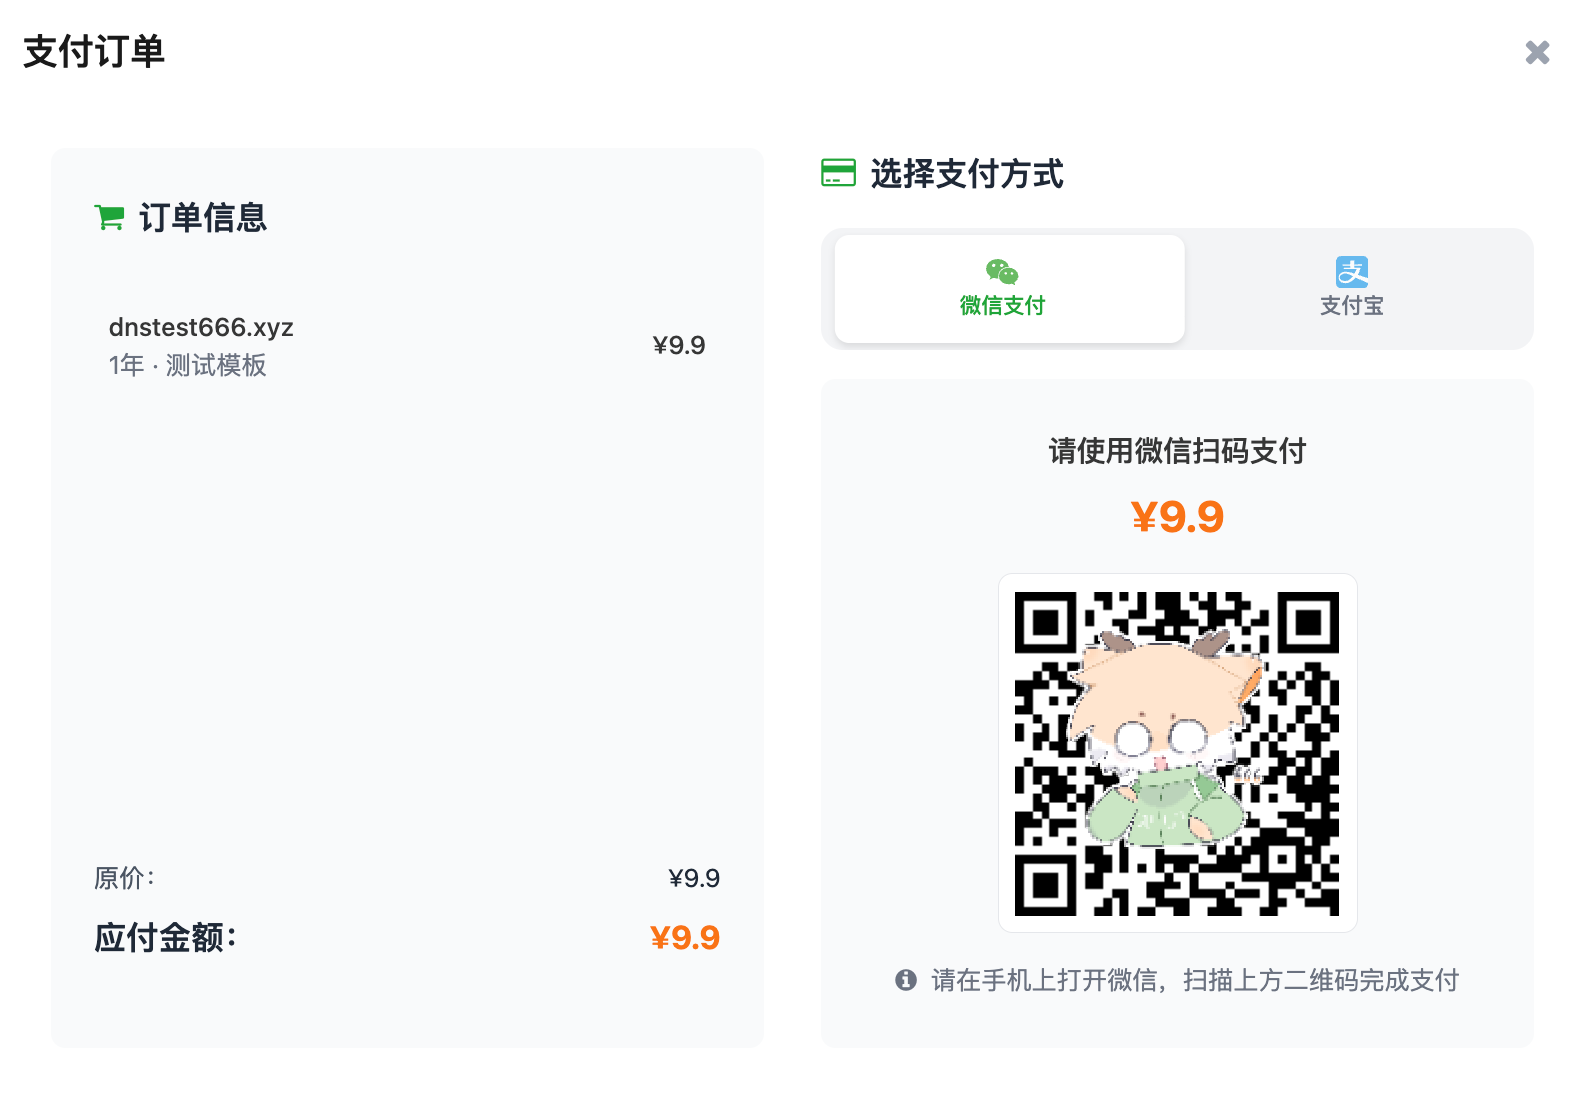
Task: Click the orange ¥9.9 payable total value
Action: 685,937
